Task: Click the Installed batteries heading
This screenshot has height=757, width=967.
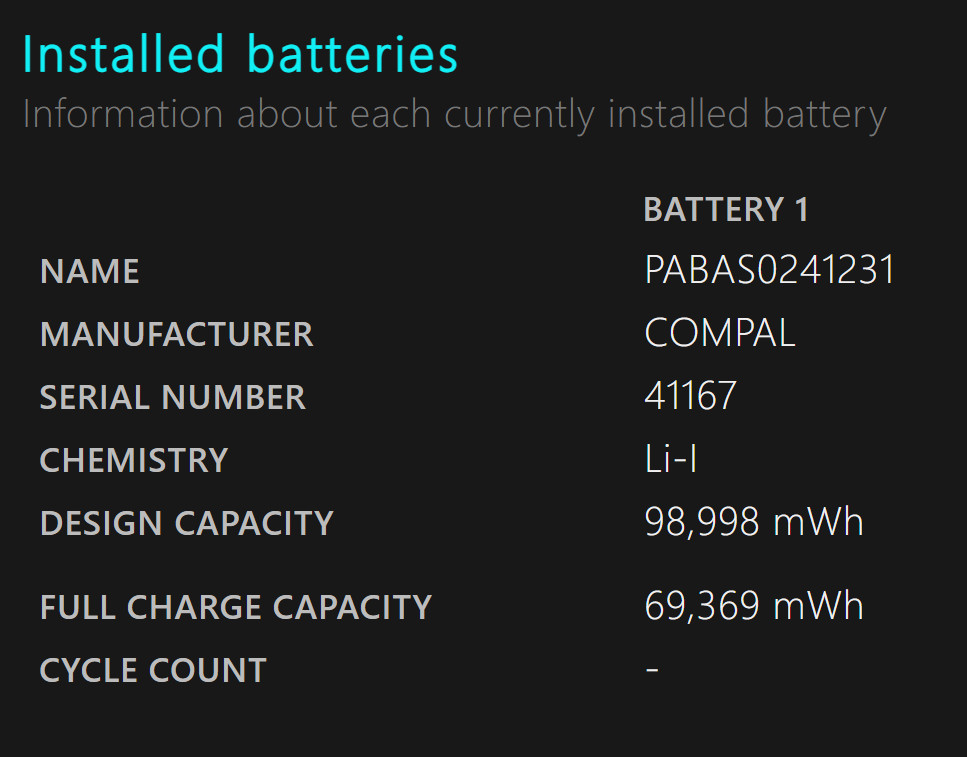Action: (240, 54)
